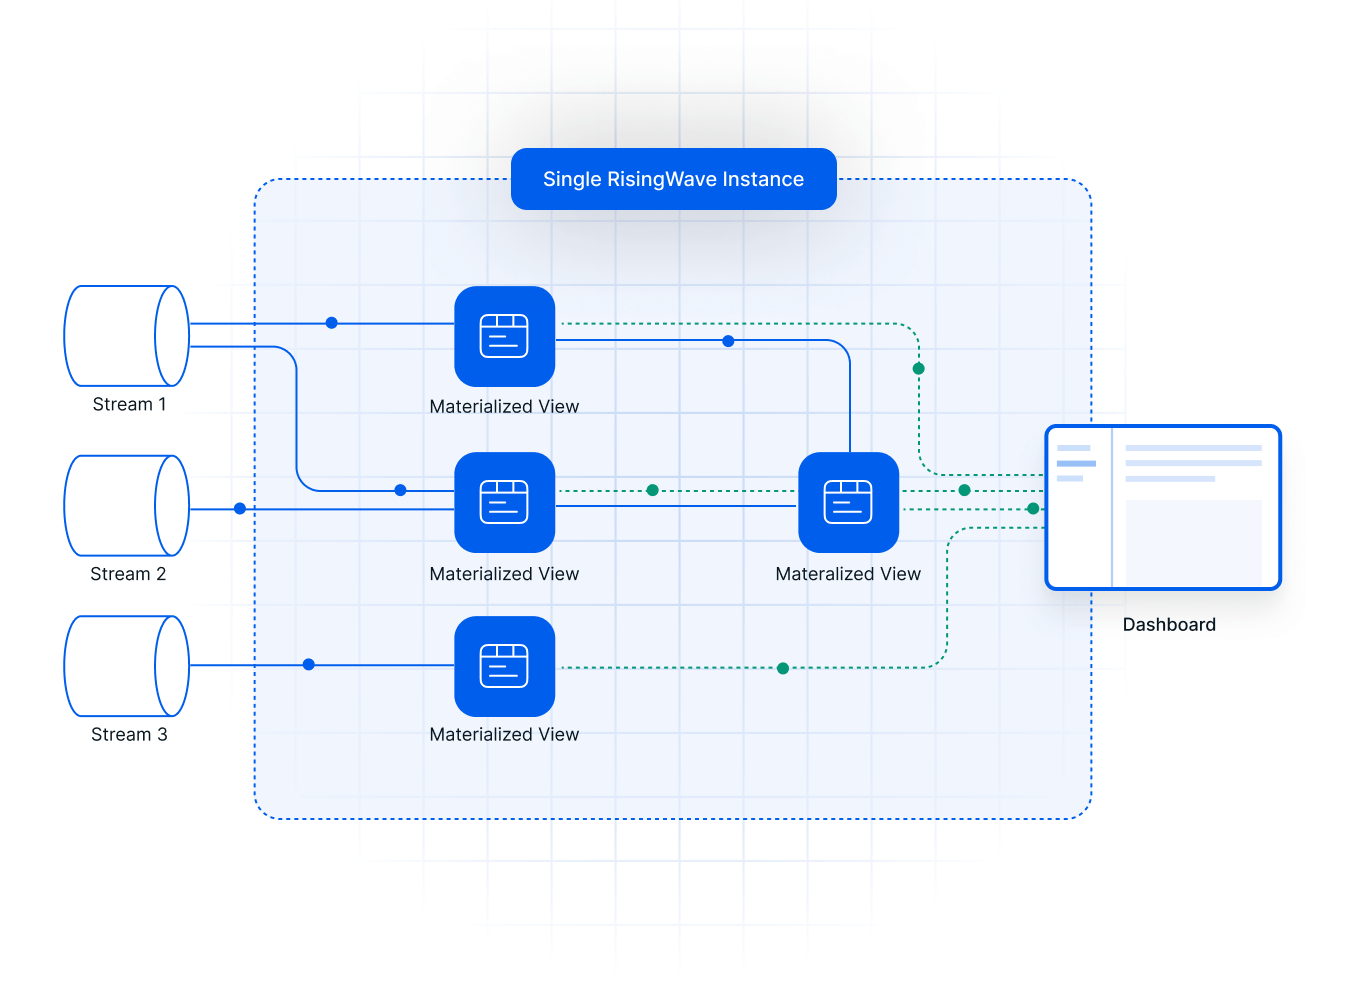
Task: Click the gray chart panel in Dashboard
Action: coord(1194,541)
